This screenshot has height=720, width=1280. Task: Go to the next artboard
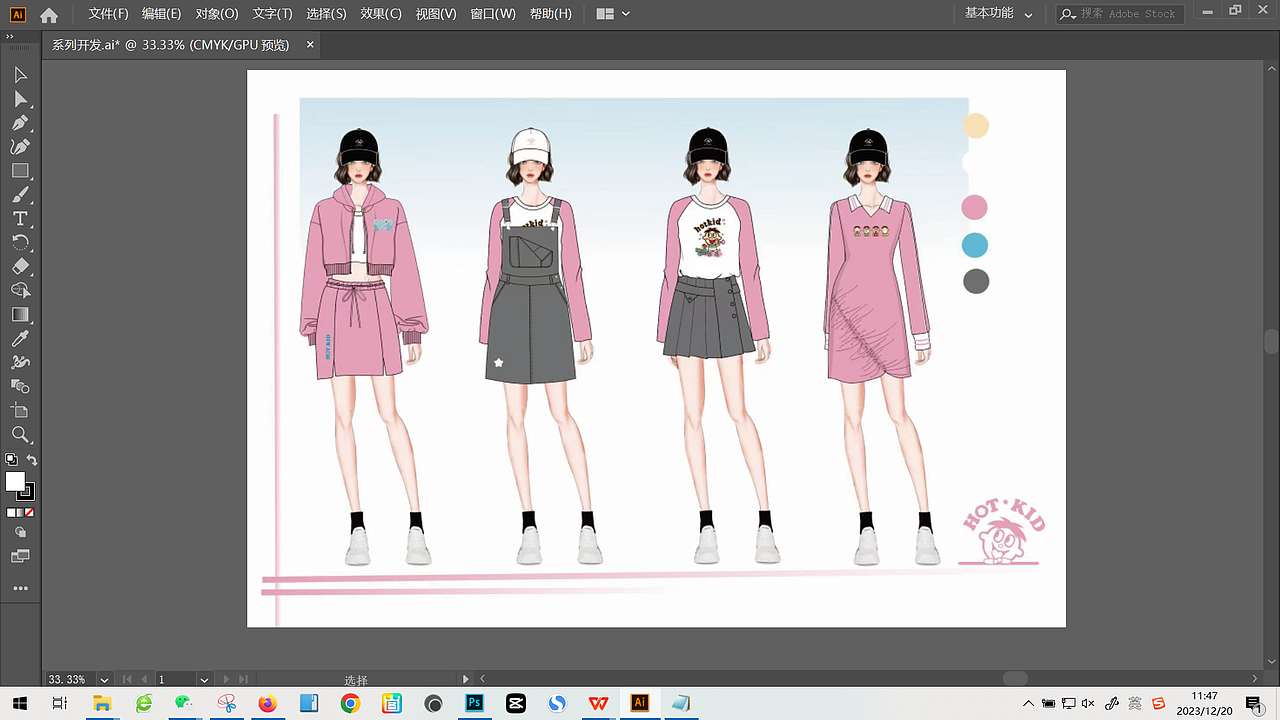point(226,679)
